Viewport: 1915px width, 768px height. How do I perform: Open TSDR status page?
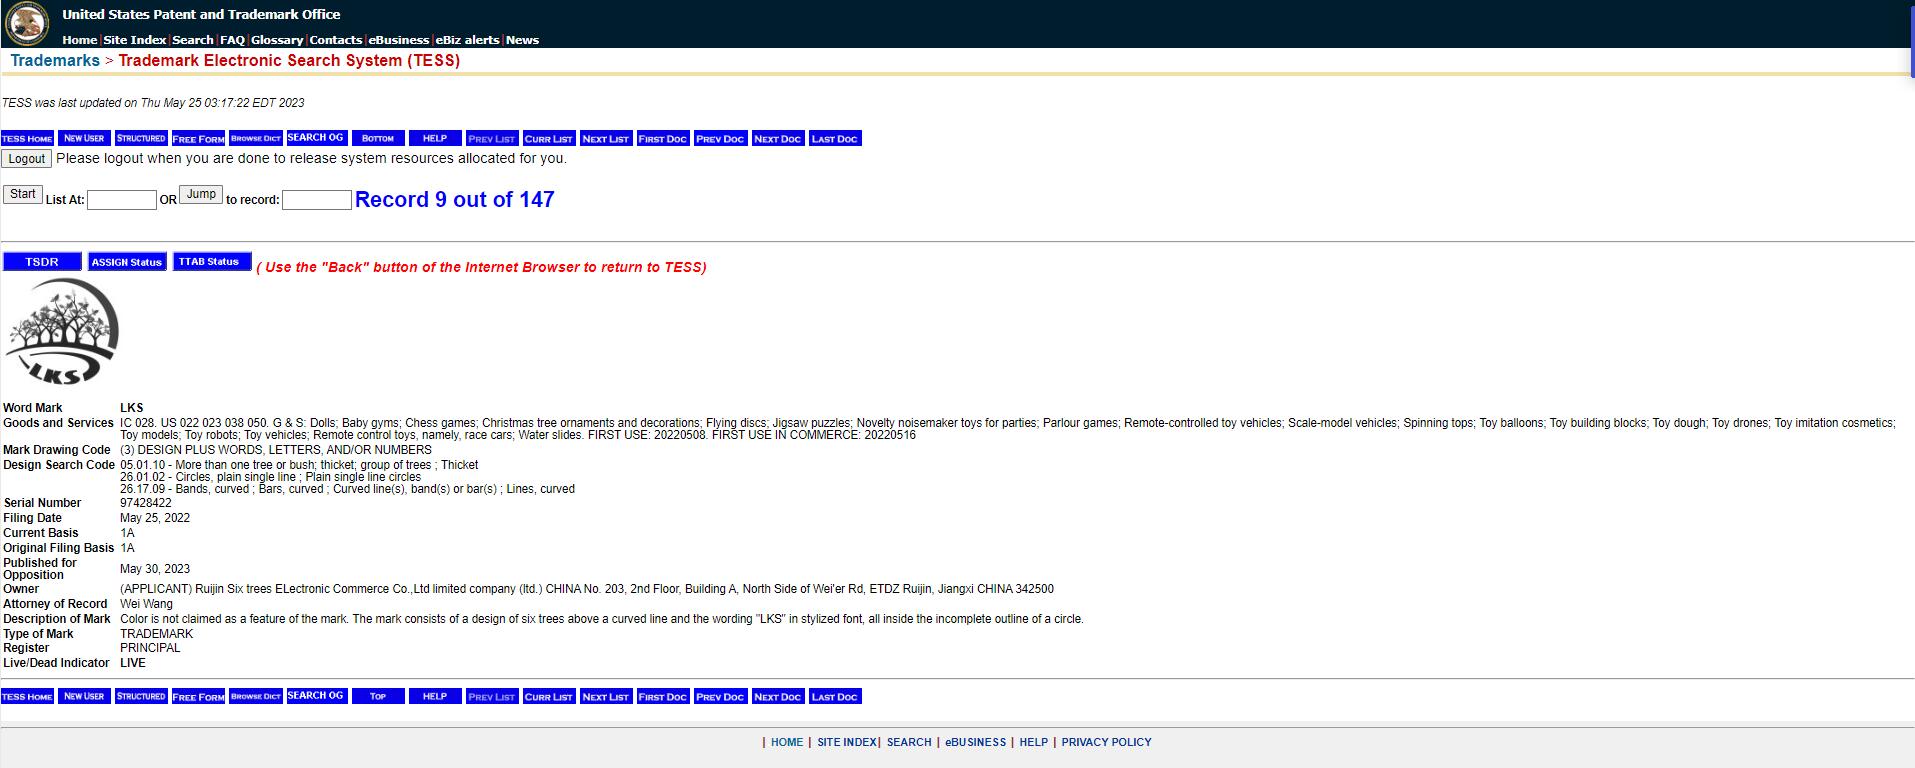pos(42,262)
